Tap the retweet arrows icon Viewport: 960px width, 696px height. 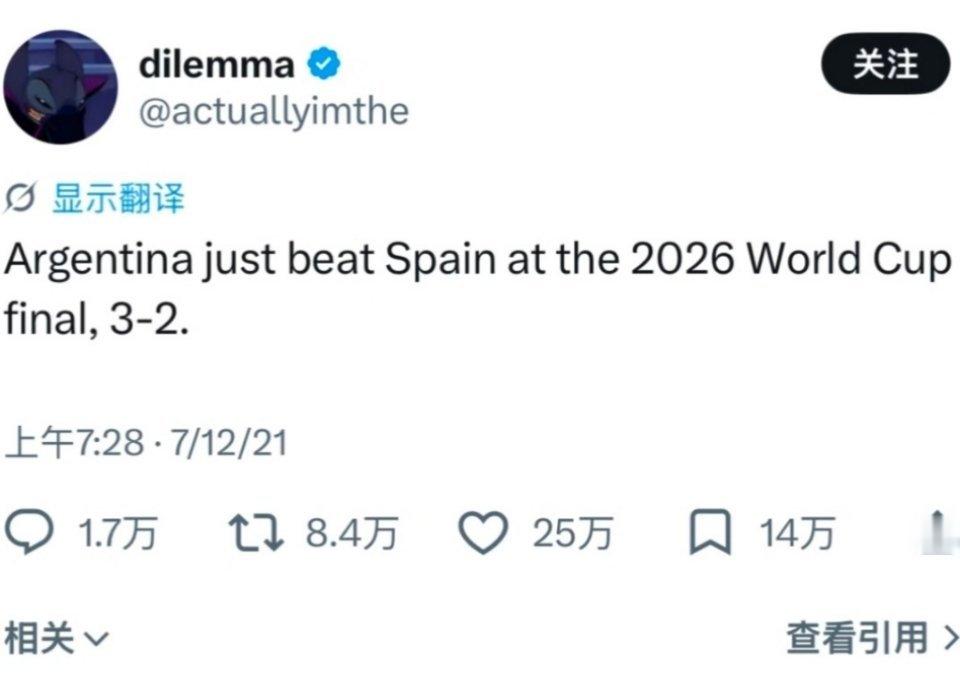(255, 533)
